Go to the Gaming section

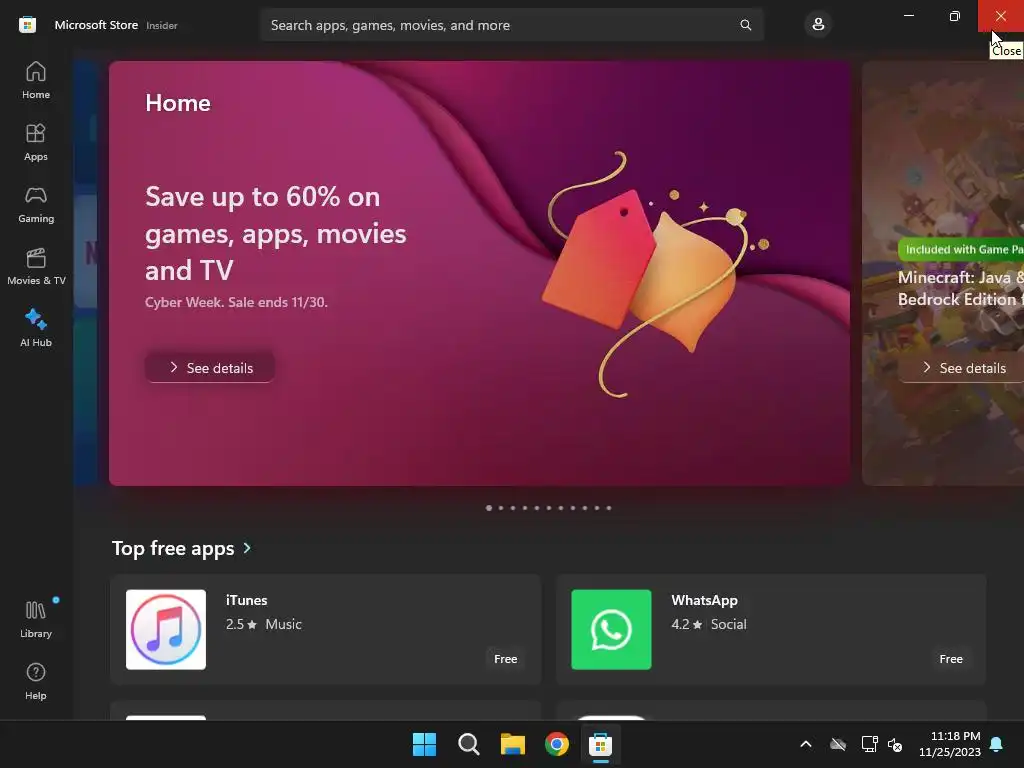(36, 204)
